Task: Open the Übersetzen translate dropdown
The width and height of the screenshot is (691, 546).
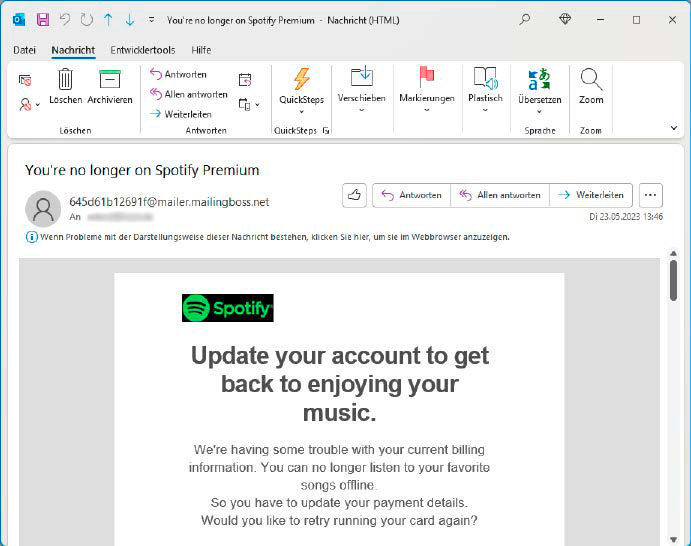Action: pos(540,92)
